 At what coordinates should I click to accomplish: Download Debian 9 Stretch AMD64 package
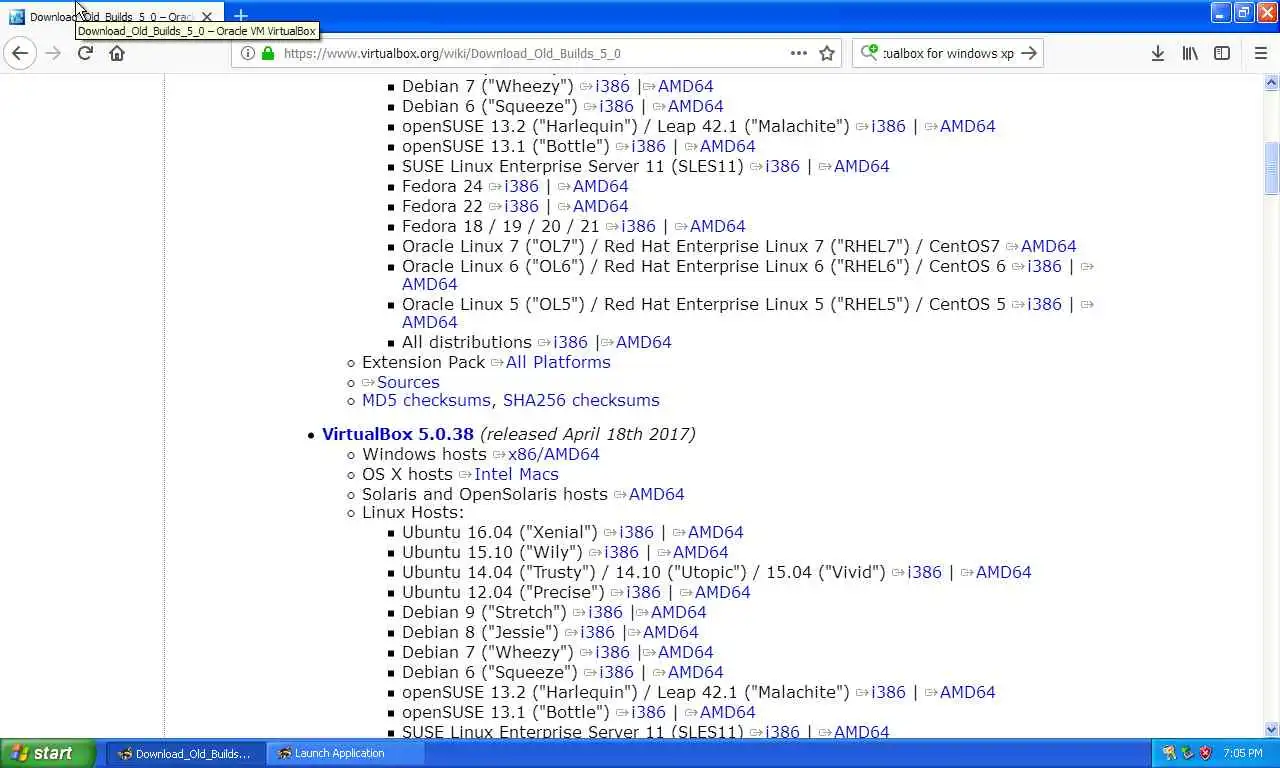(x=678, y=612)
